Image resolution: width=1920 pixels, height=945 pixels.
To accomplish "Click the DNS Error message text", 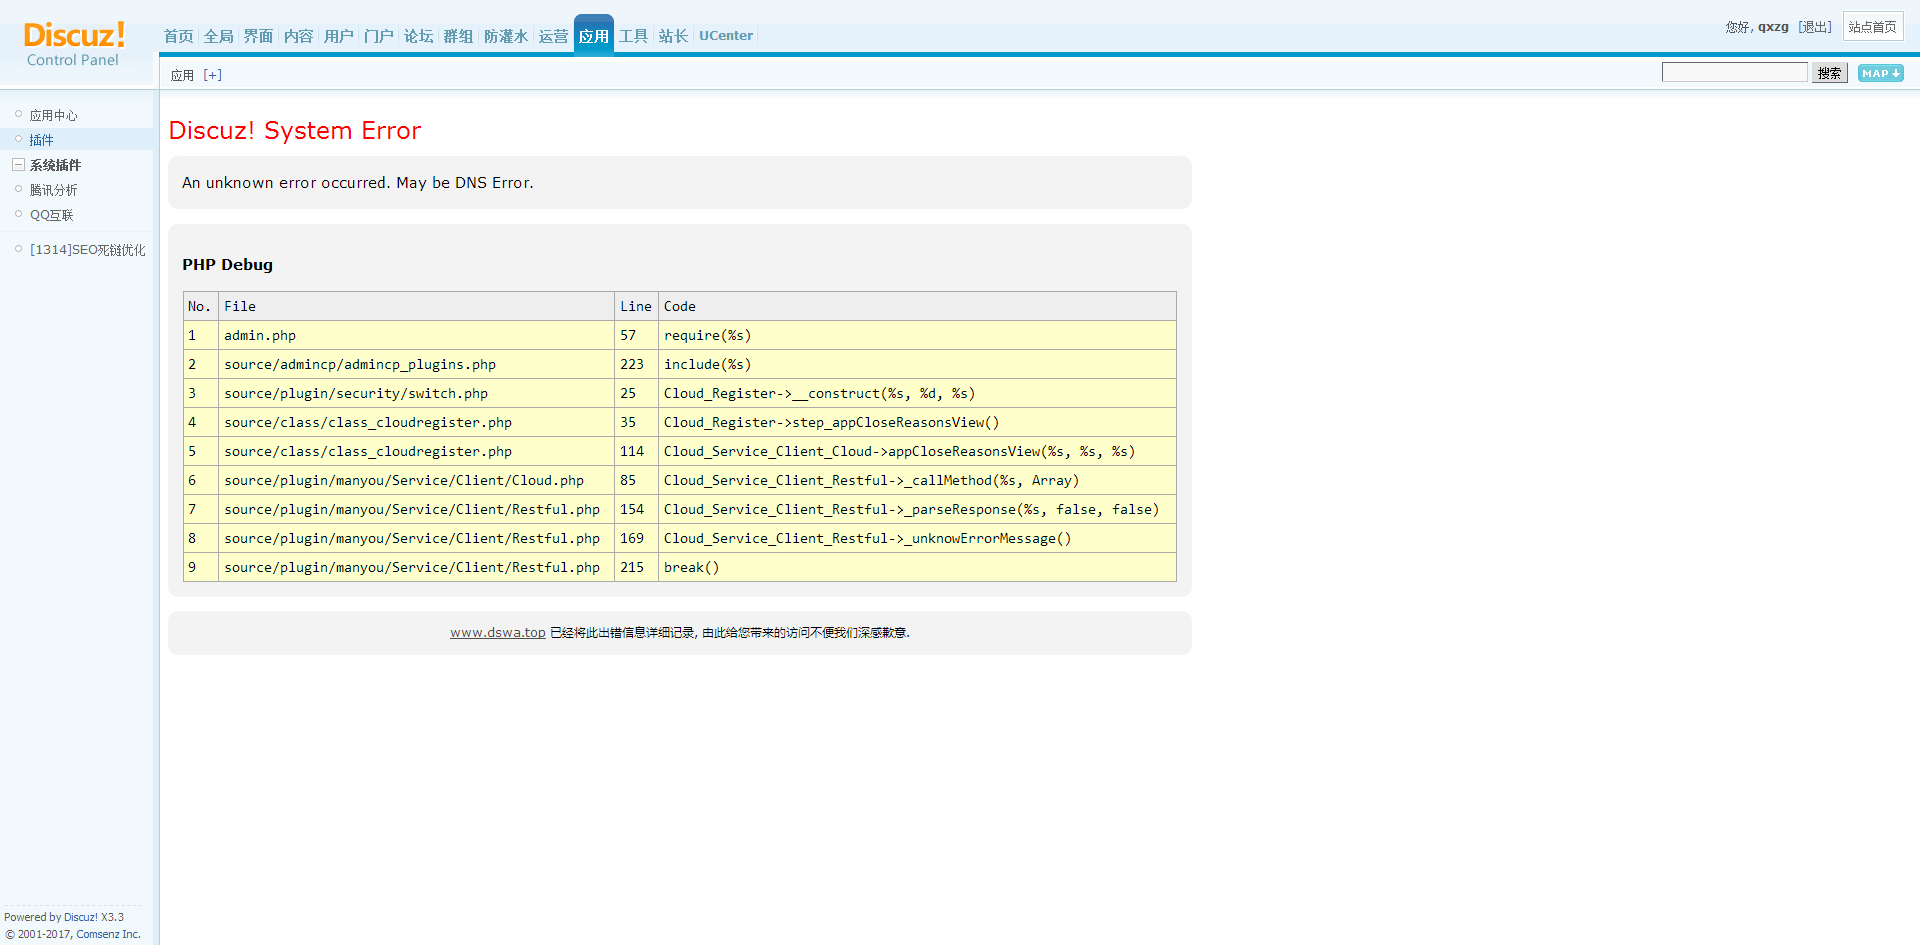I will (357, 183).
